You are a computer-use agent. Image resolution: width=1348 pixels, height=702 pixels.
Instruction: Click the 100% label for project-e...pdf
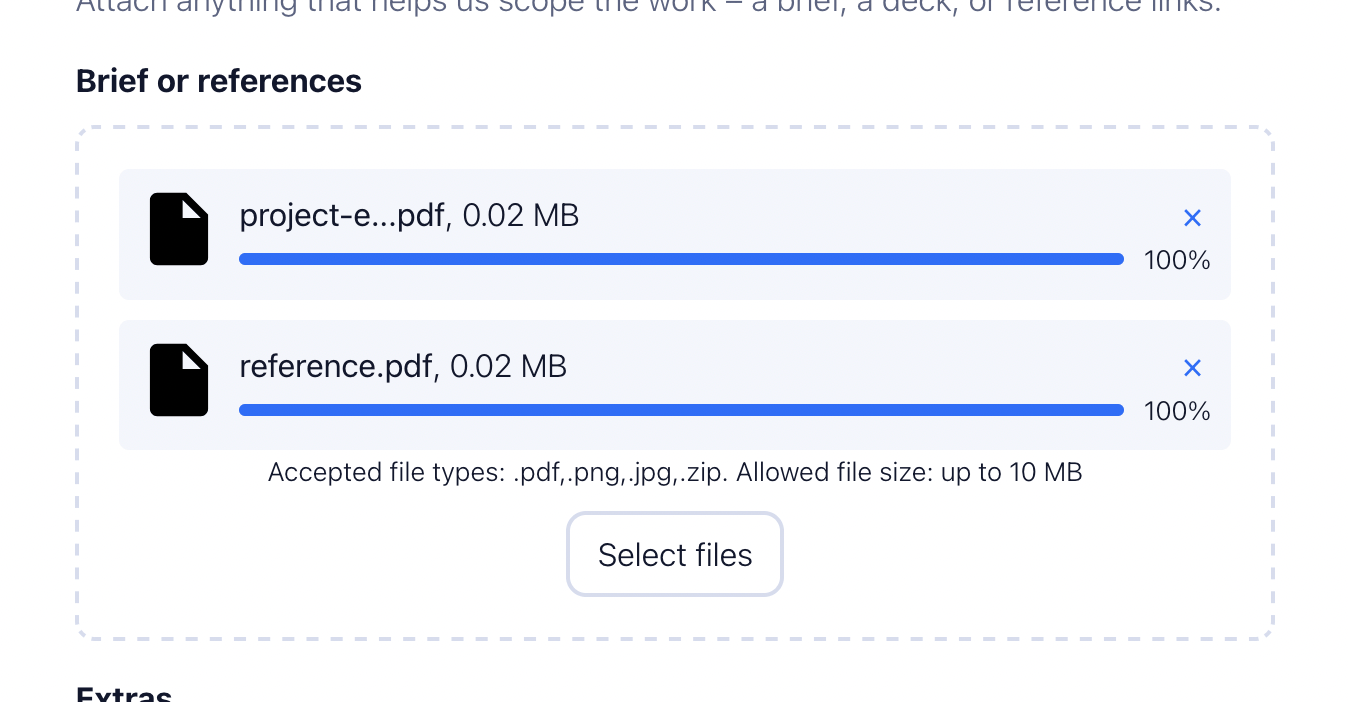(1177, 260)
